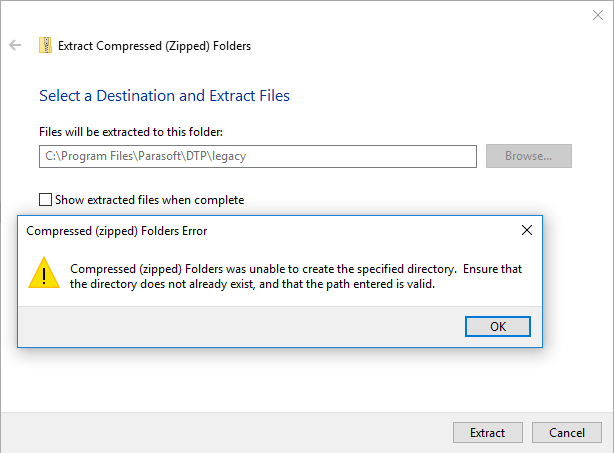Image resolution: width=614 pixels, height=453 pixels.
Task: Click the back arrow in the wizard header
Action: 15,45
